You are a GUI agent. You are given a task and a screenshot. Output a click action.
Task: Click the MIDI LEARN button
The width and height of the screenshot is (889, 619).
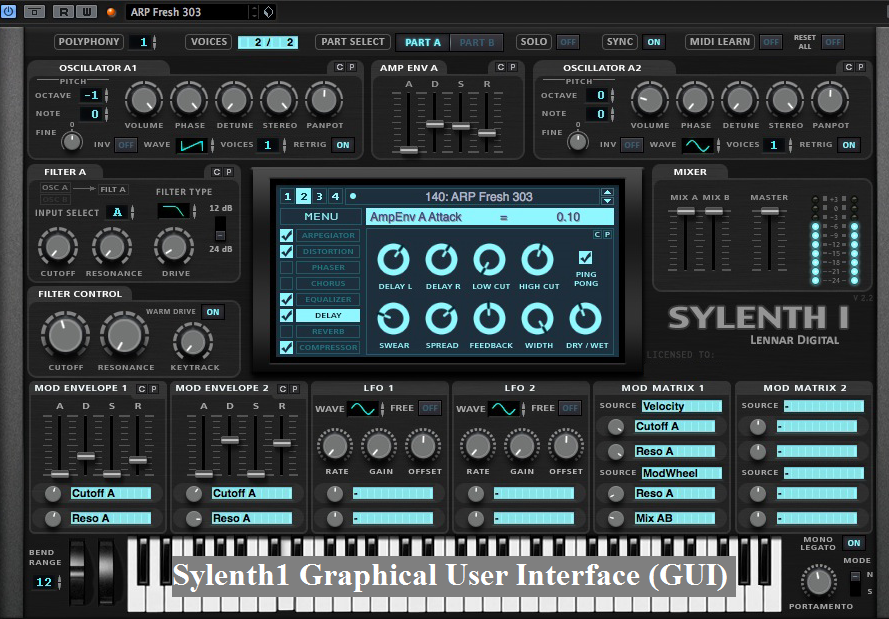click(719, 42)
